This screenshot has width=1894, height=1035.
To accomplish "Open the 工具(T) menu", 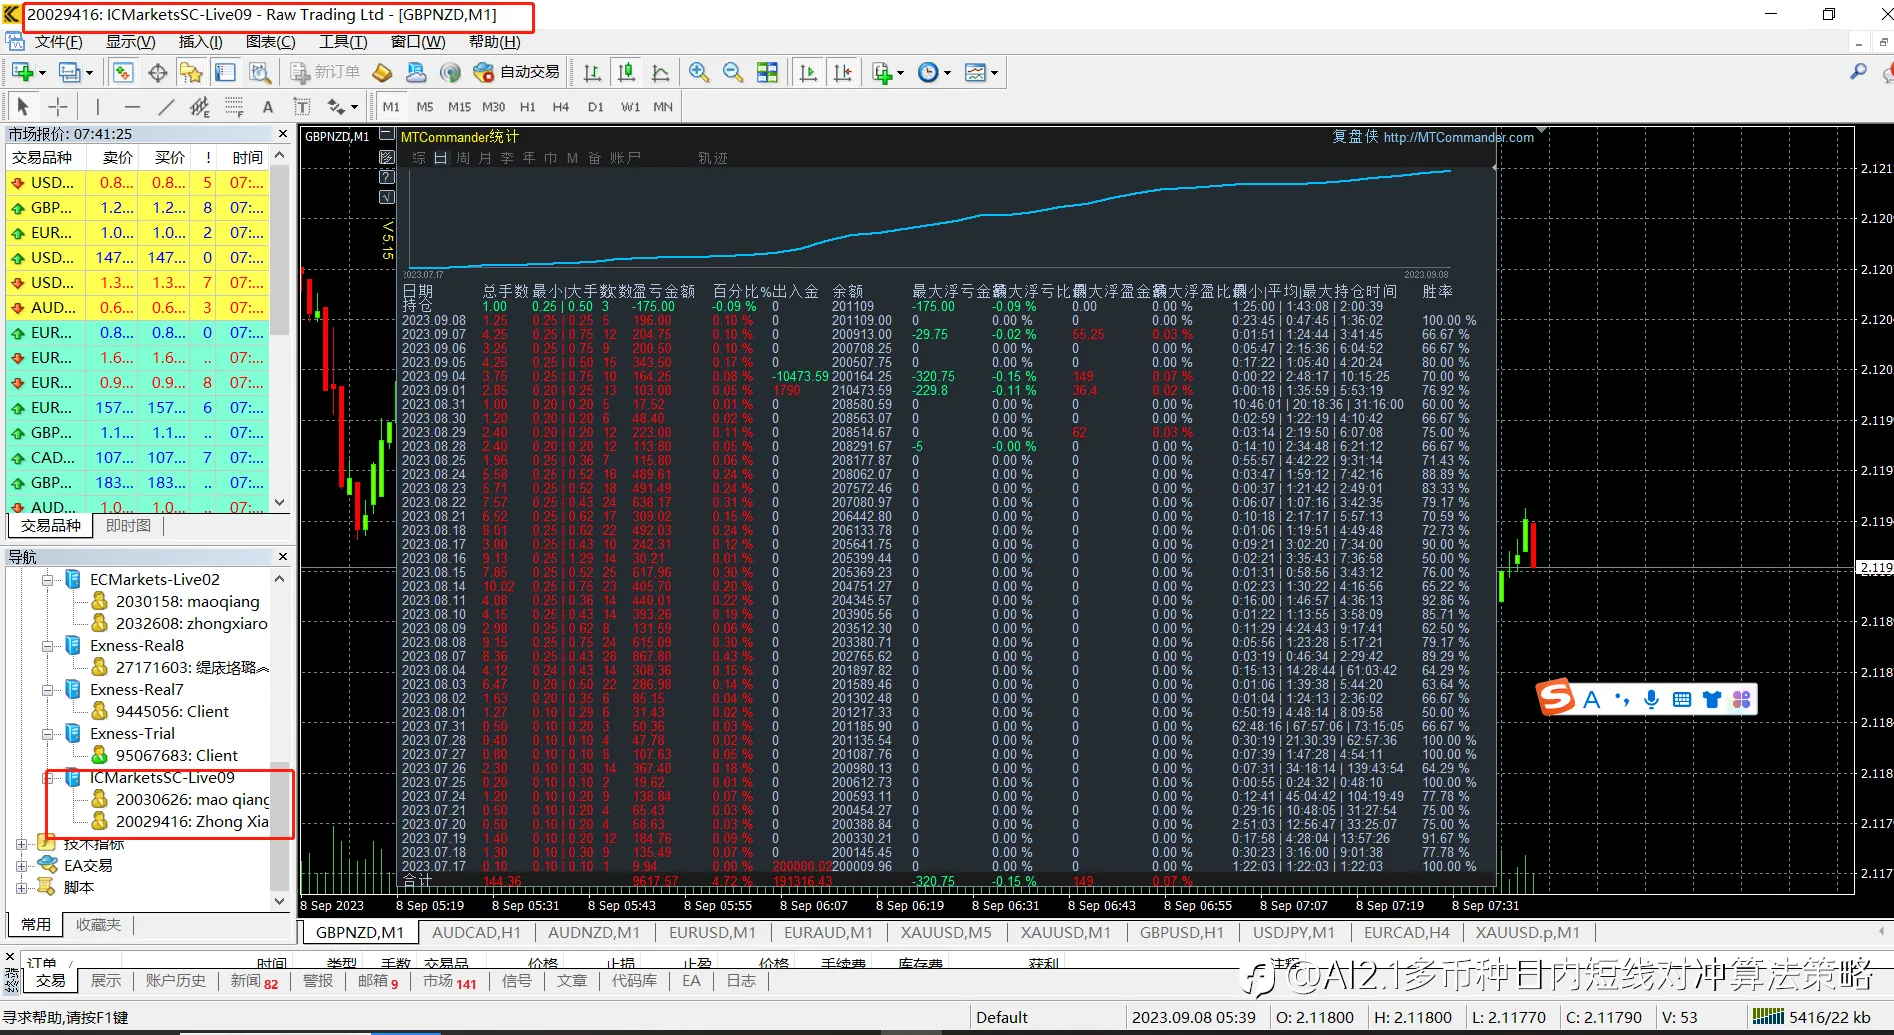I will (x=343, y=42).
